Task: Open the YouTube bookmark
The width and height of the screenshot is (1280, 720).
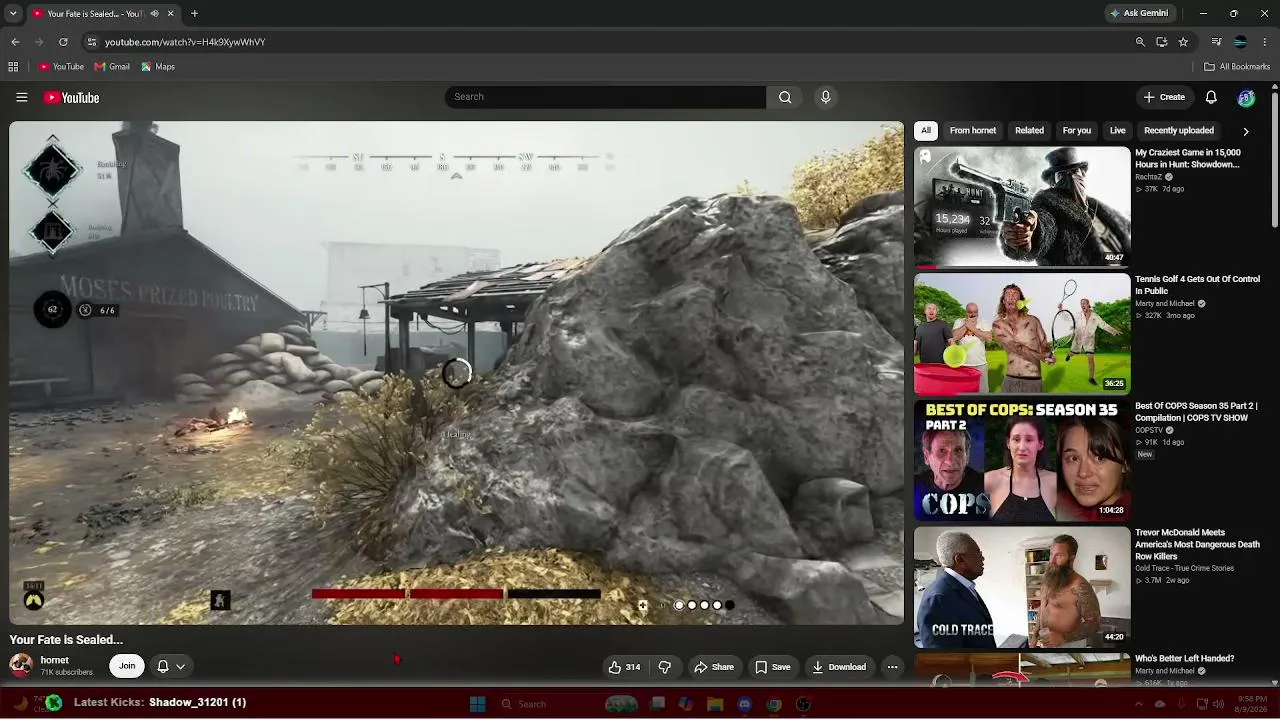Action: pyautogui.click(x=62, y=67)
